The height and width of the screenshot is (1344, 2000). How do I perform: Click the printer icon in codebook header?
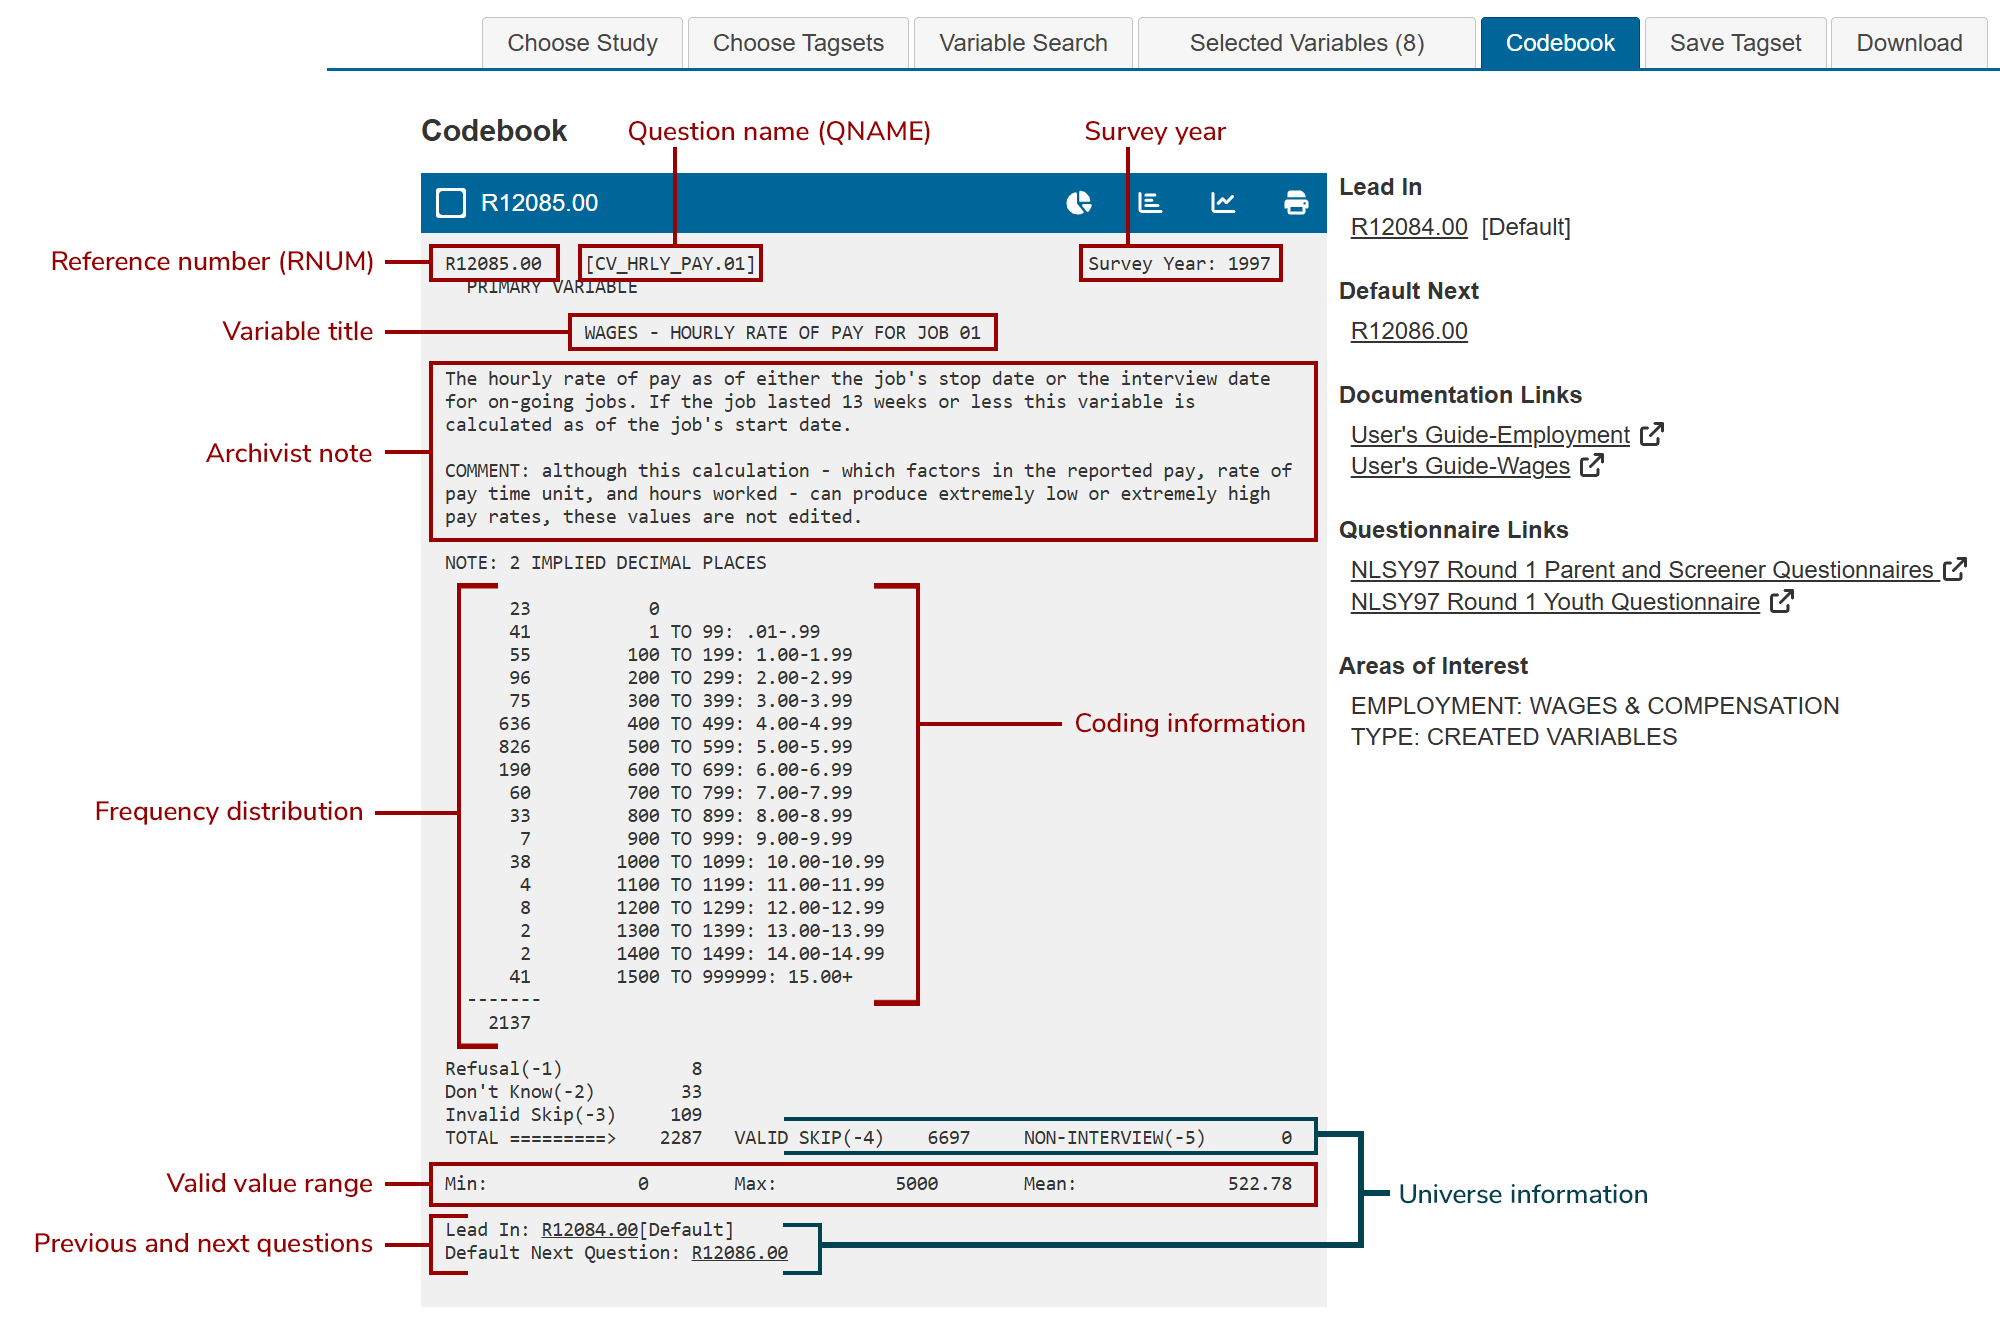coord(1296,203)
